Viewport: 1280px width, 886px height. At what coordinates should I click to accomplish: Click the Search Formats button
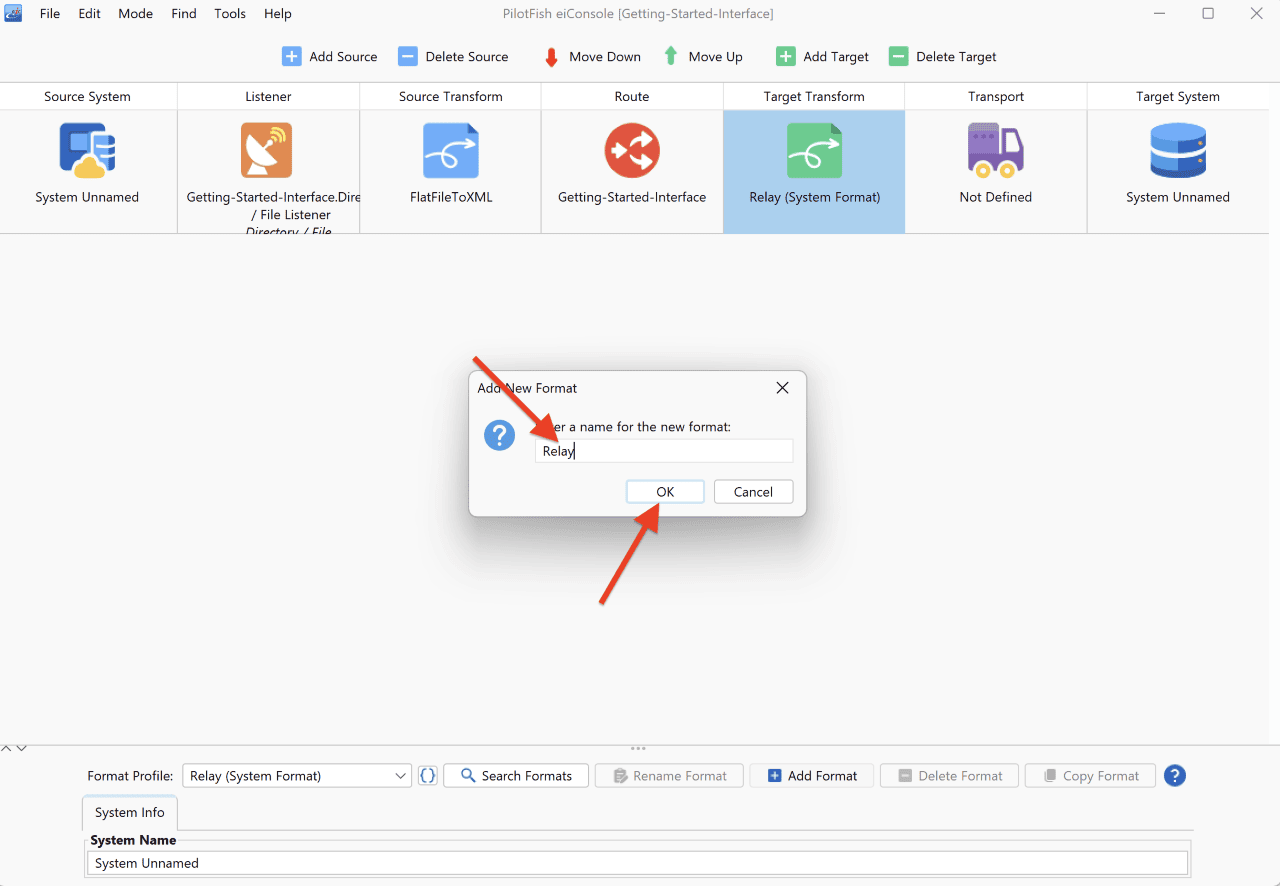(515, 775)
